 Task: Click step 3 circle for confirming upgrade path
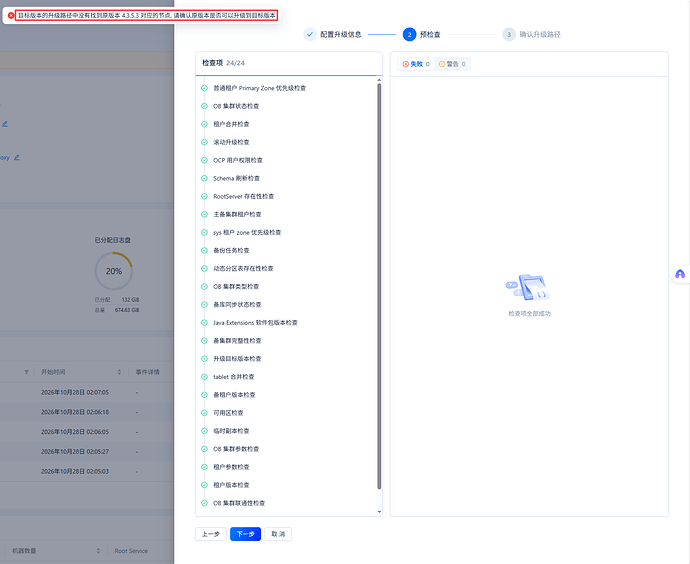(509, 34)
